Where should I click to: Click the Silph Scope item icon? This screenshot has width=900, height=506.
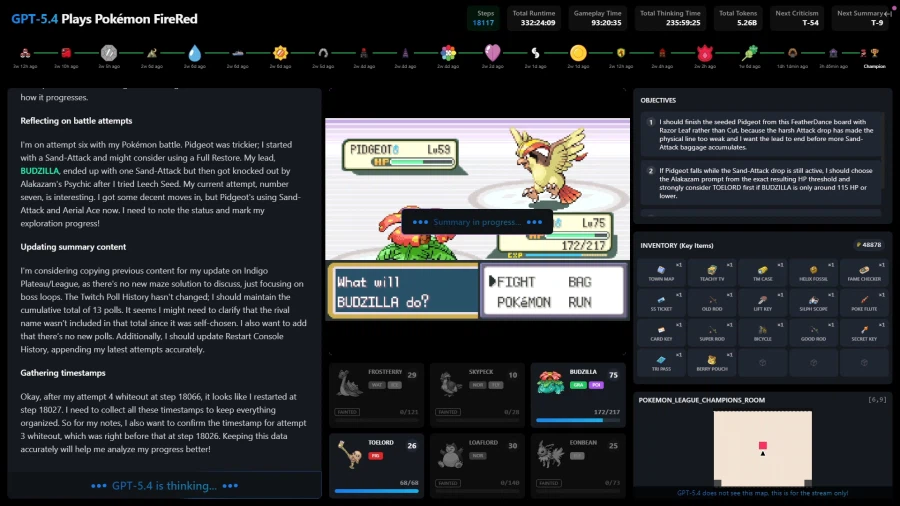click(x=812, y=302)
